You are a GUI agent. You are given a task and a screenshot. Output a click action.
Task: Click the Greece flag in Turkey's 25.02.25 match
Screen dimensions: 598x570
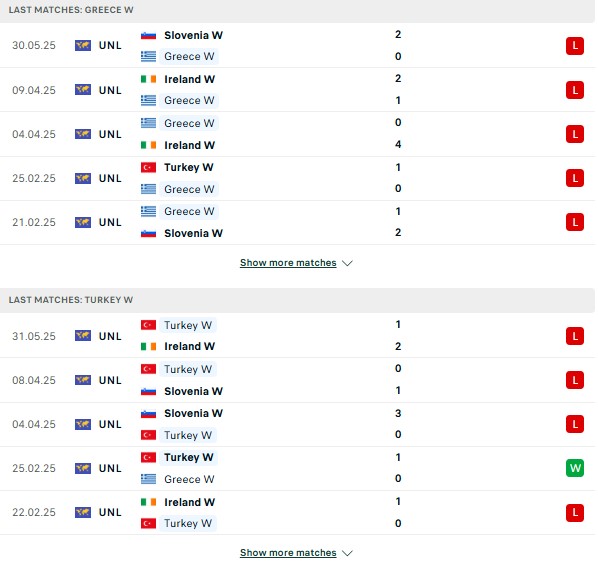click(148, 479)
